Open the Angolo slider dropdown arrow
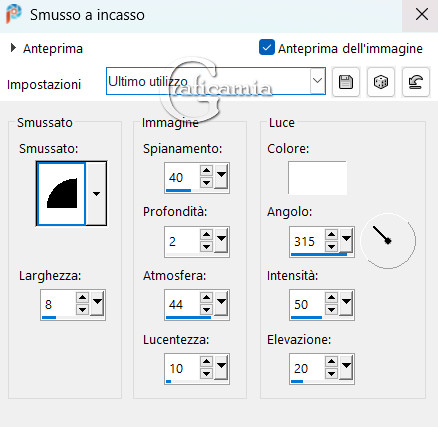 pyautogui.click(x=346, y=239)
